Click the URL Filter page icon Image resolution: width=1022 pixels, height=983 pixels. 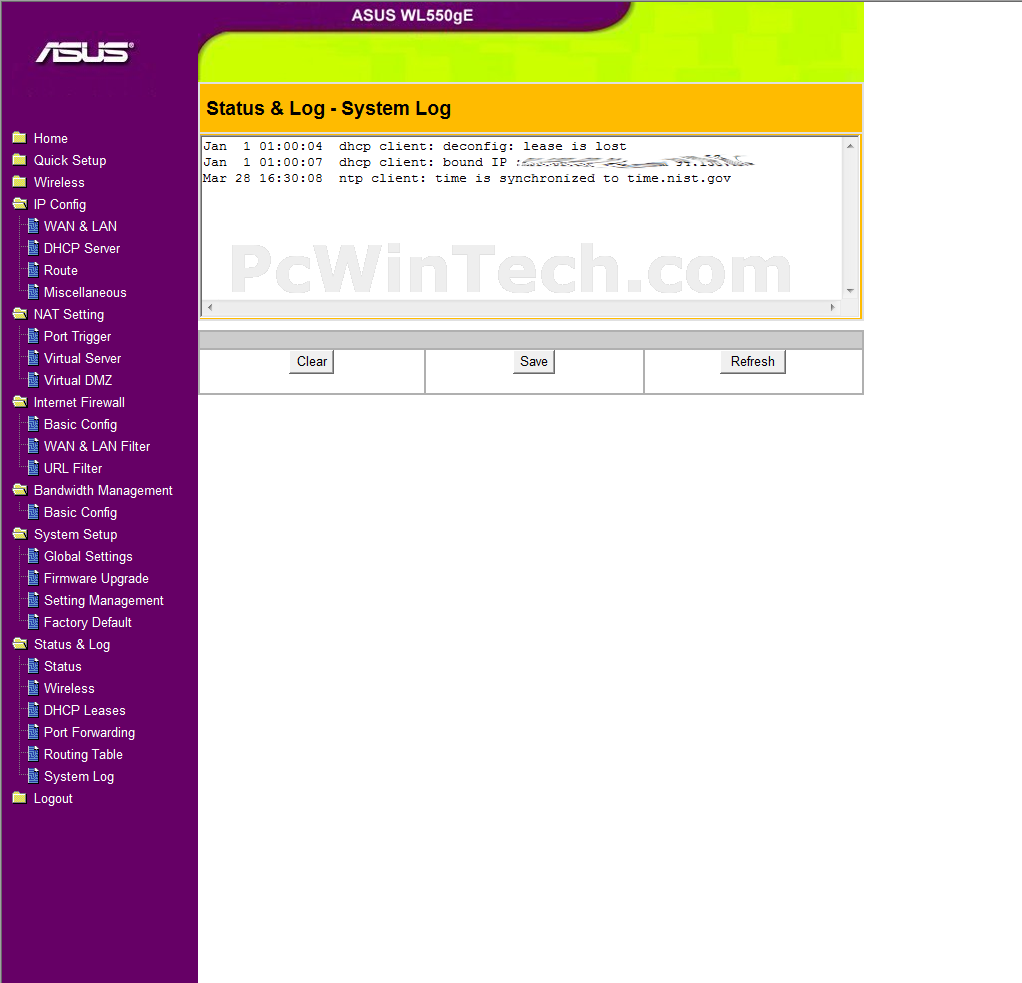click(33, 468)
